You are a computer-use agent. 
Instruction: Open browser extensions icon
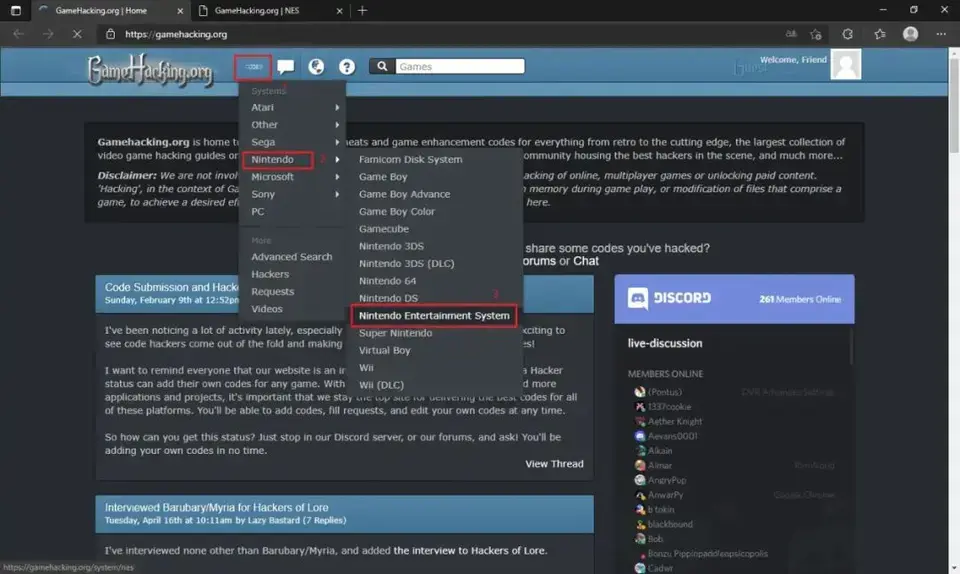847,34
